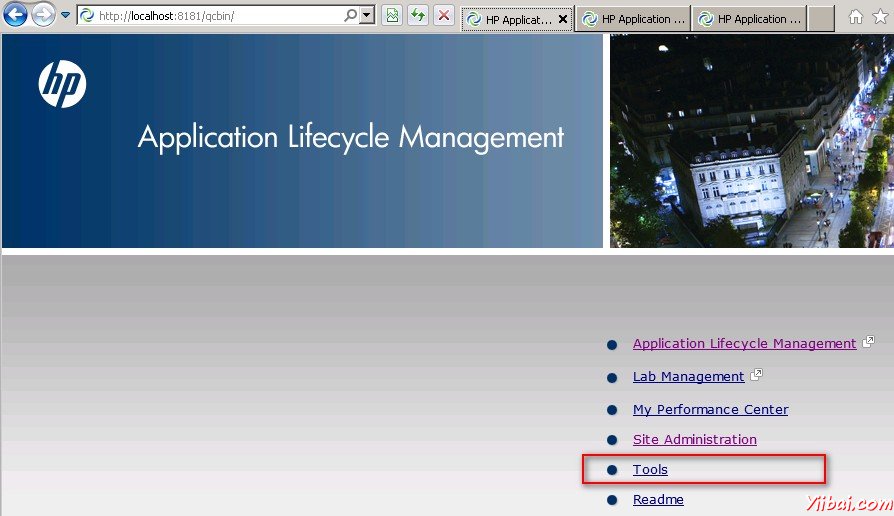Open a new blank browser tab
Screen dimensions: 894x516
click(x=821, y=19)
